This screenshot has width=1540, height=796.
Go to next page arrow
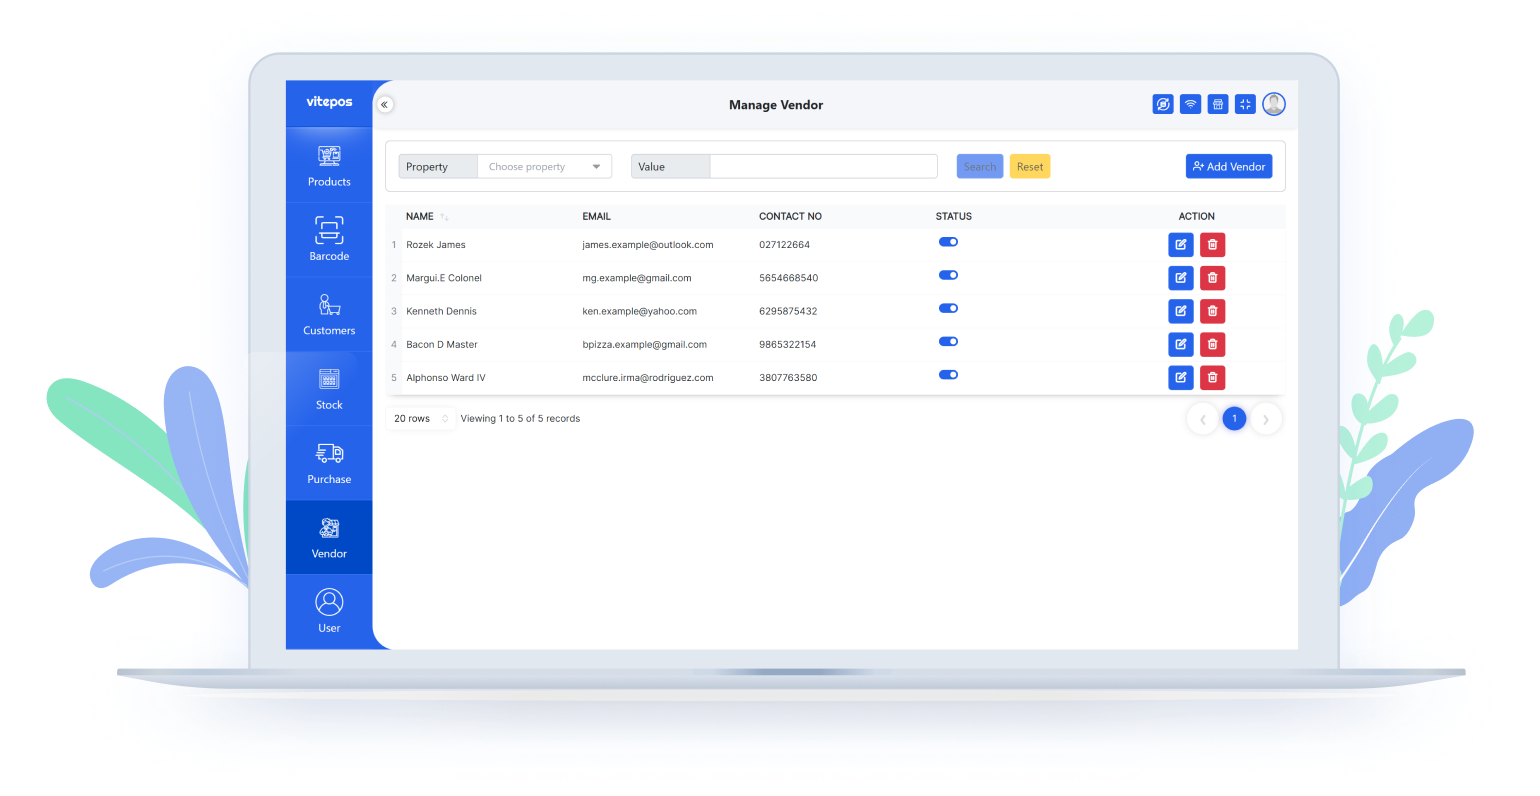1266,419
